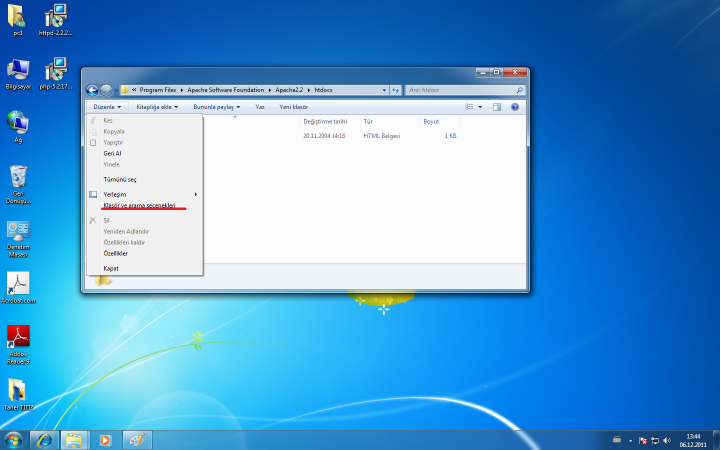
Task: Click the Bilgisayar desktop icon
Action: pos(18,69)
